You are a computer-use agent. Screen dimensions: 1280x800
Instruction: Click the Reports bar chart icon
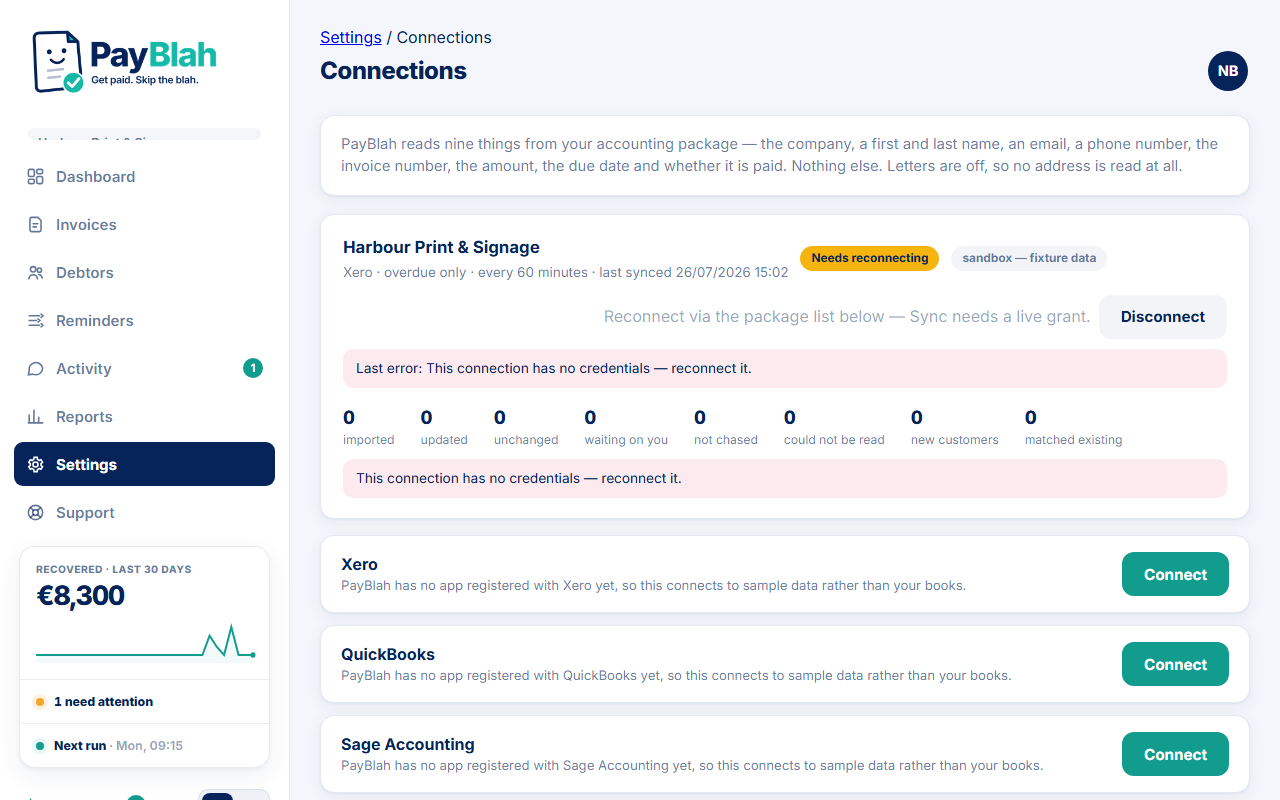coord(36,417)
